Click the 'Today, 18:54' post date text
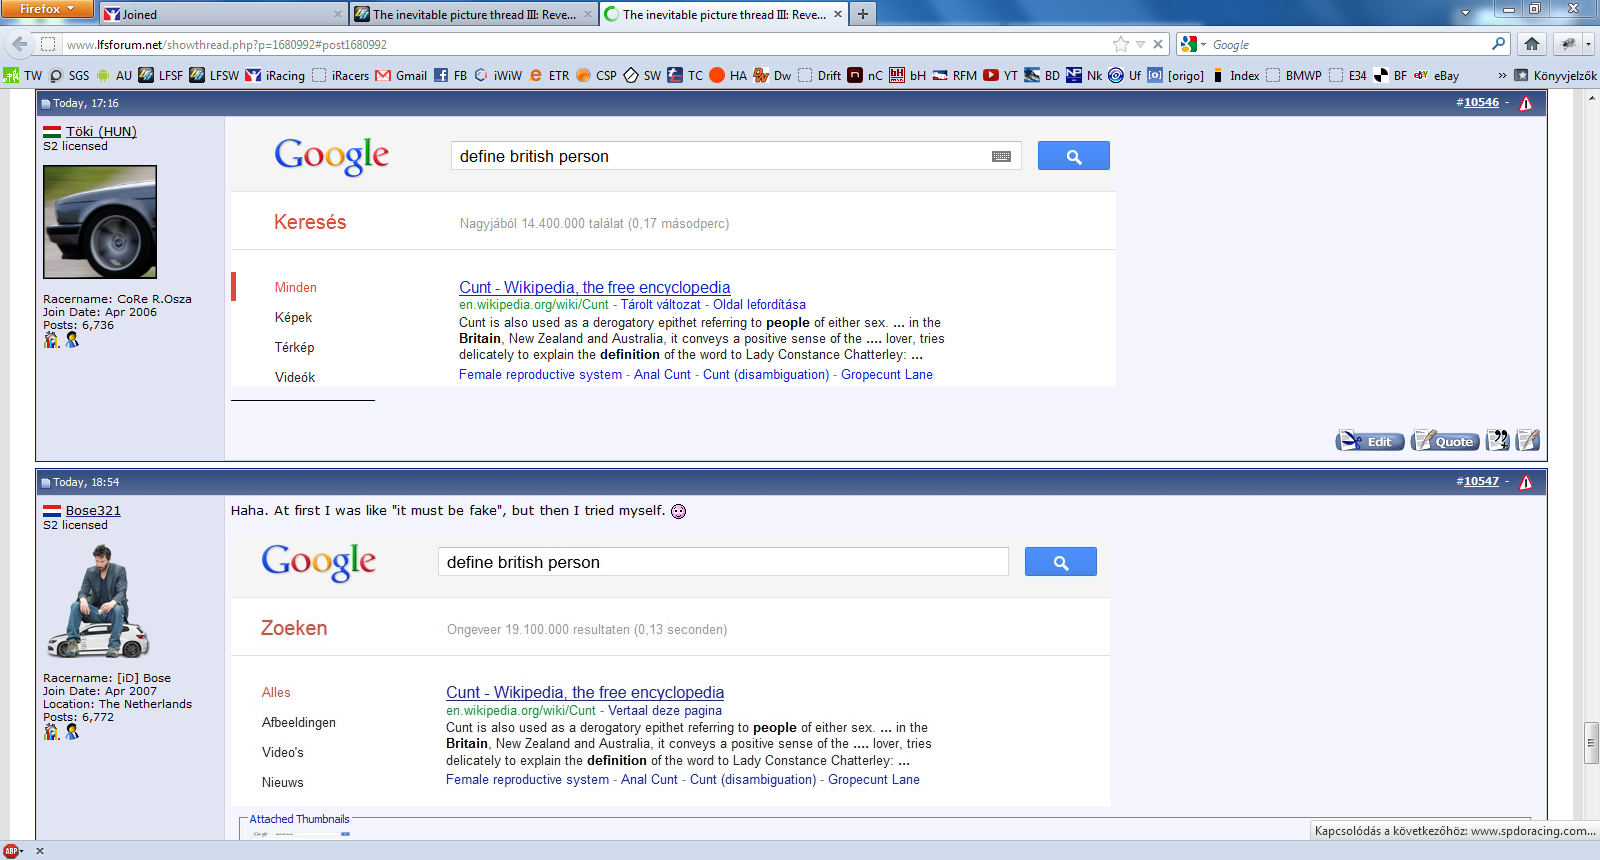 click(86, 482)
